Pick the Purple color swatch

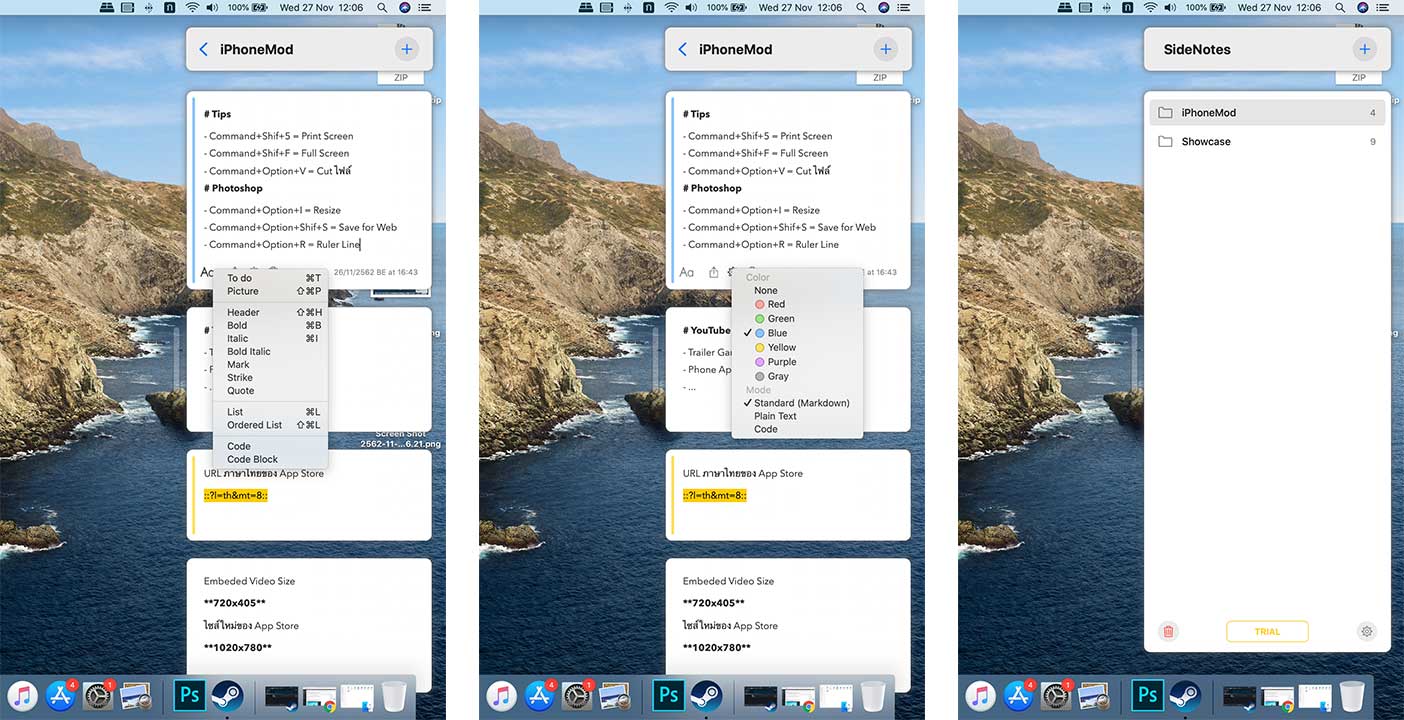click(781, 362)
